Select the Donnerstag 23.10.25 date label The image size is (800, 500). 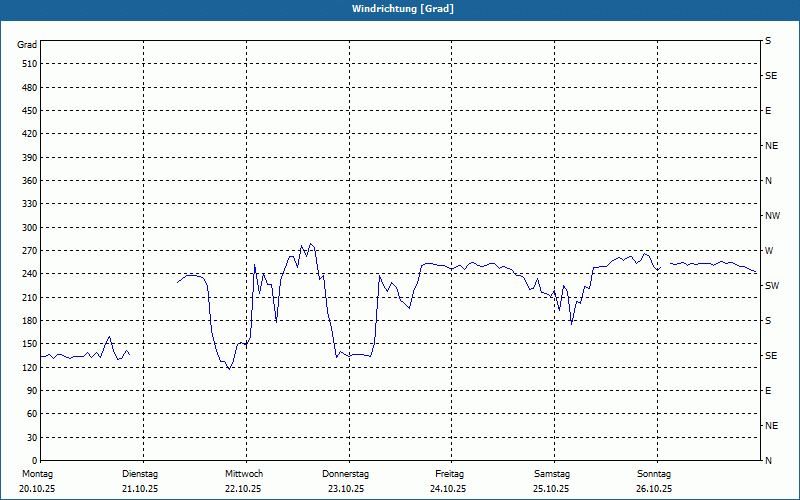345,481
